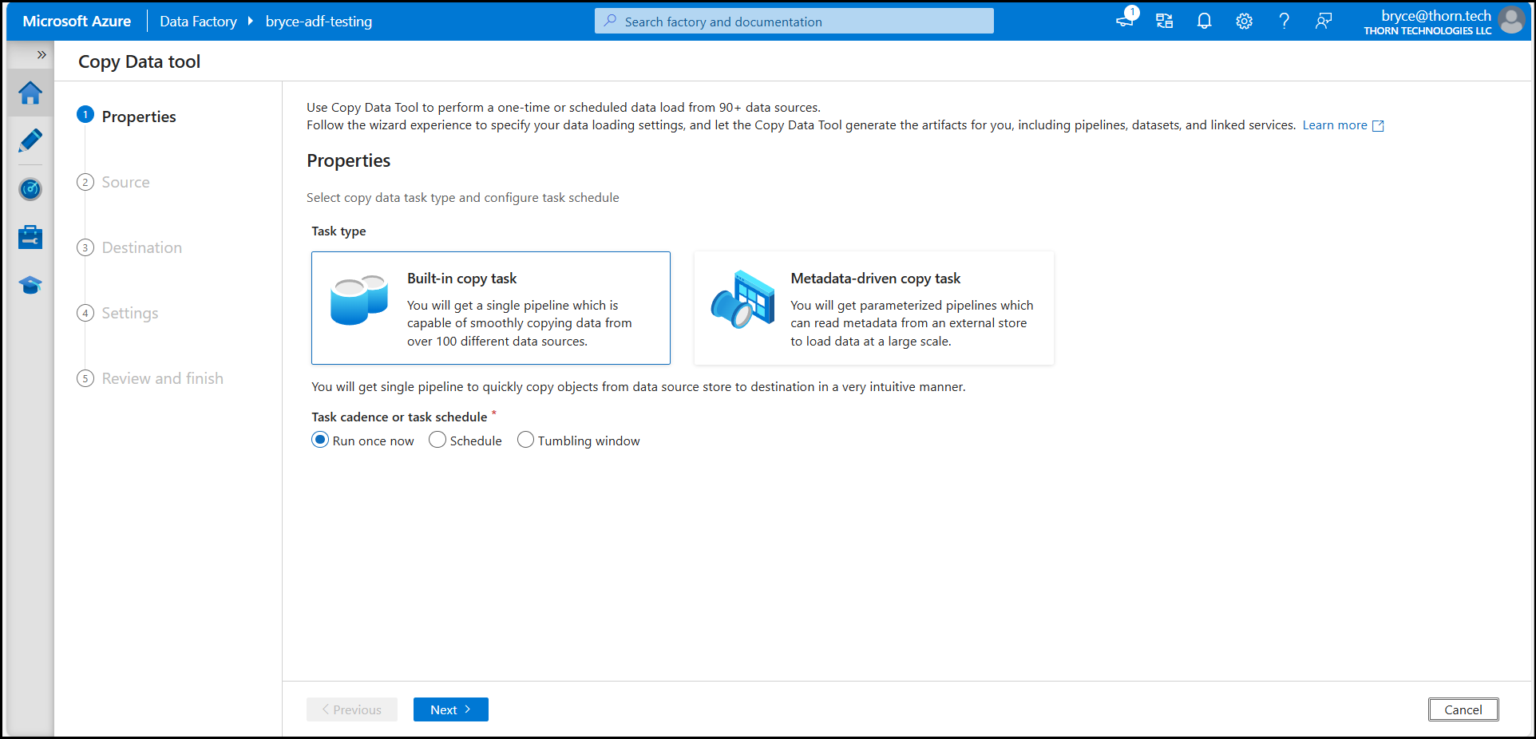The height and width of the screenshot is (739, 1536).
Task: Open the Monitor hub gauge icon
Action: coord(29,188)
